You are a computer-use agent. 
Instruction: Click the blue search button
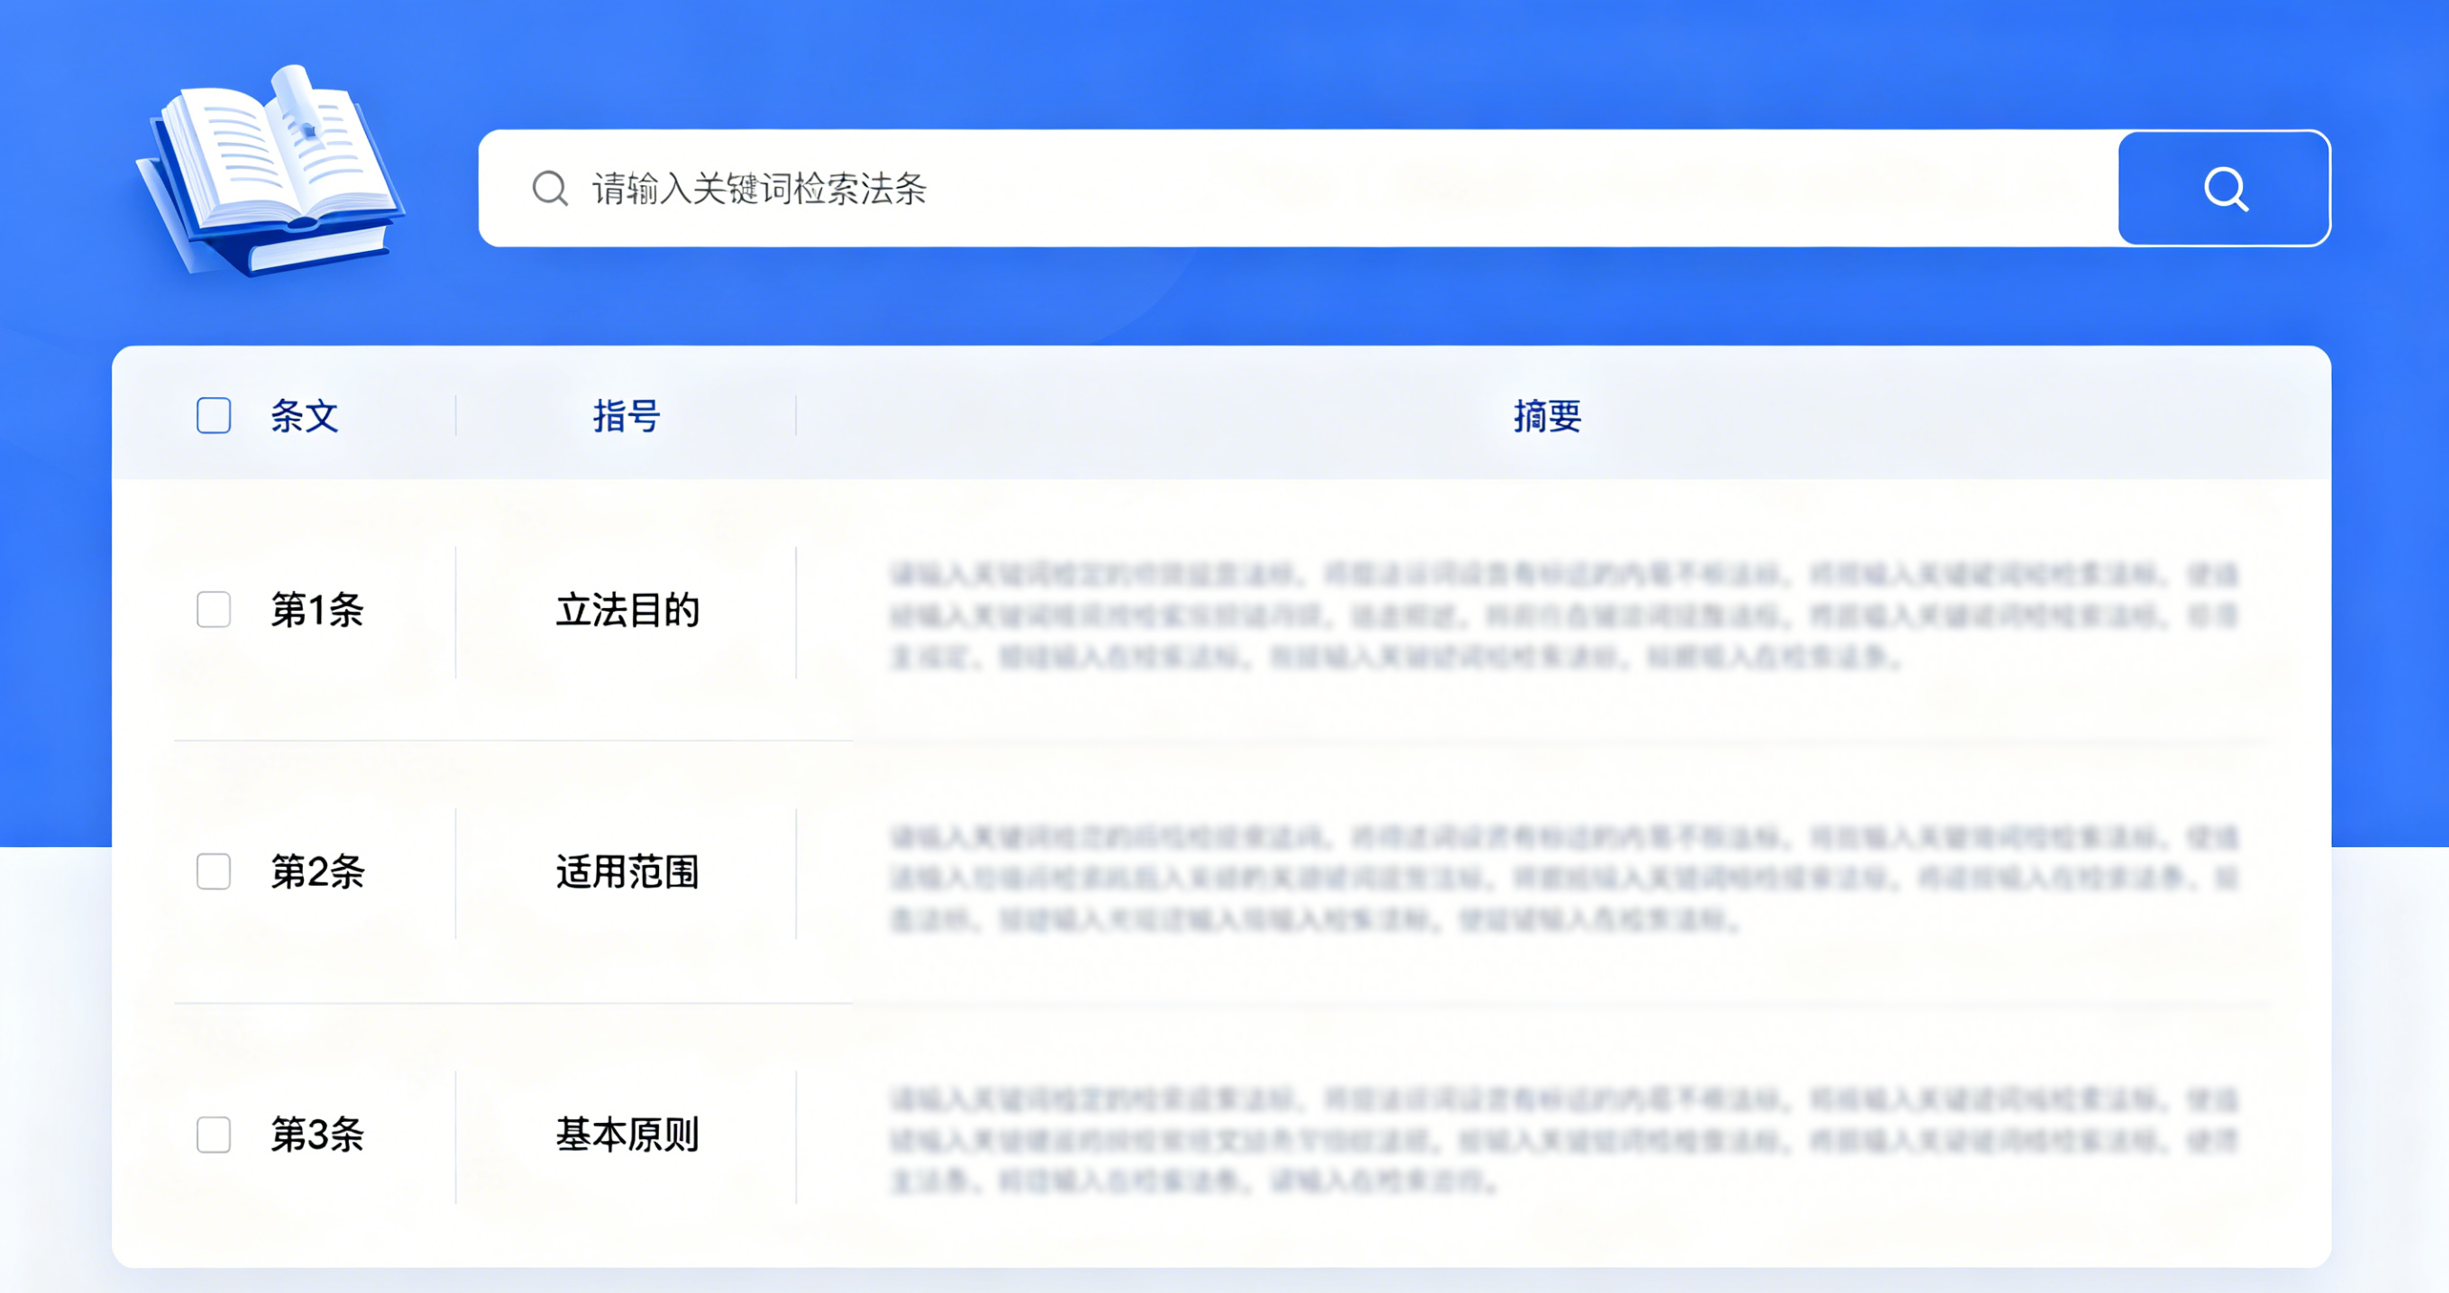[x=2224, y=188]
